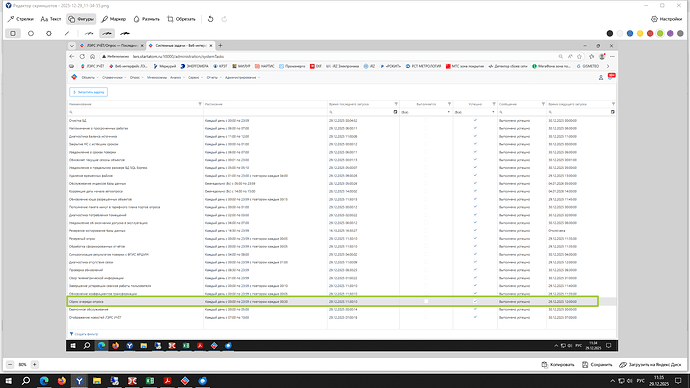
Task: Choose the circle shape option
Action: 31,33
